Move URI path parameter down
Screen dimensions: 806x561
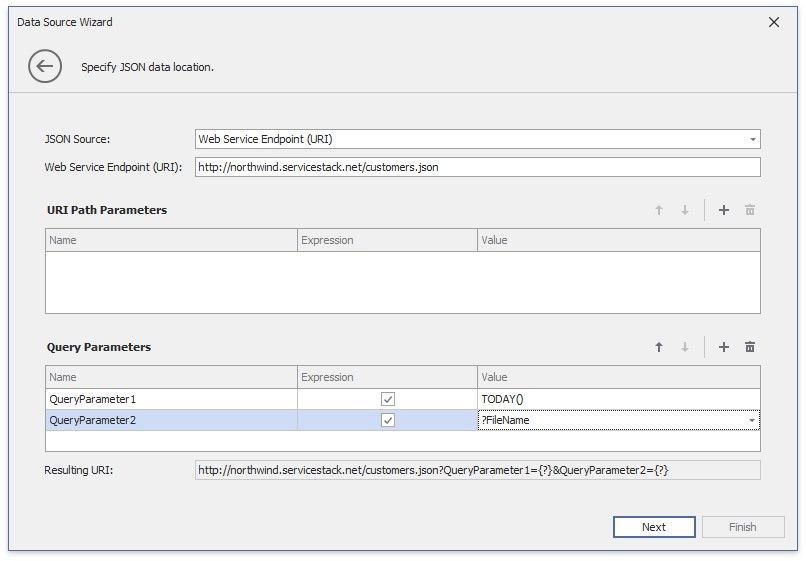(685, 210)
